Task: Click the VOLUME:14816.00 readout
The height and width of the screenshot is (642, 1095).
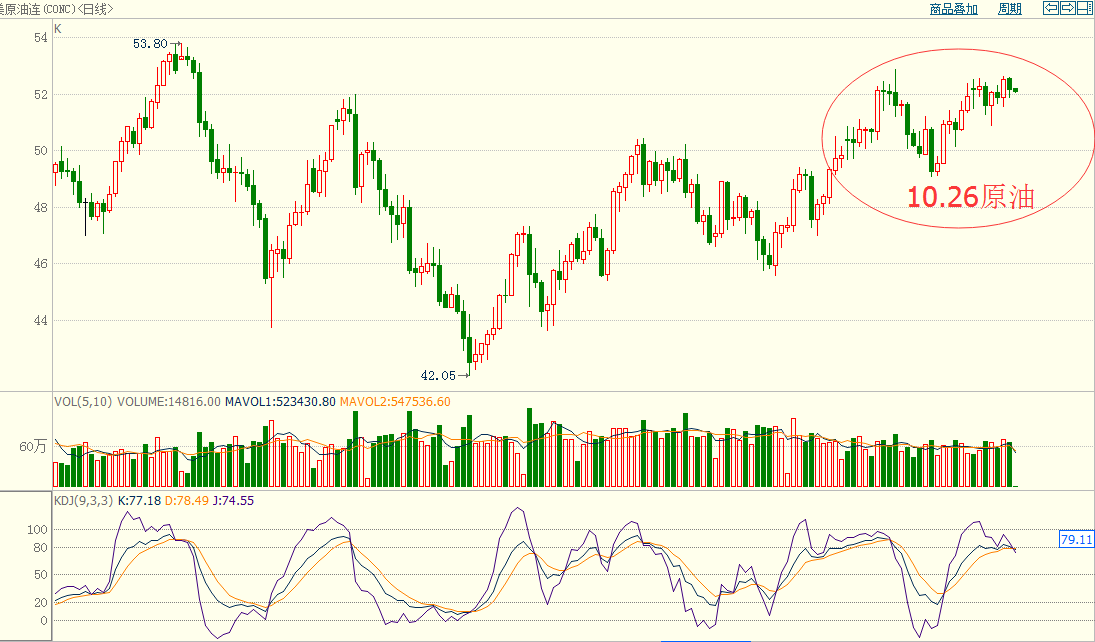Action: pos(168,402)
